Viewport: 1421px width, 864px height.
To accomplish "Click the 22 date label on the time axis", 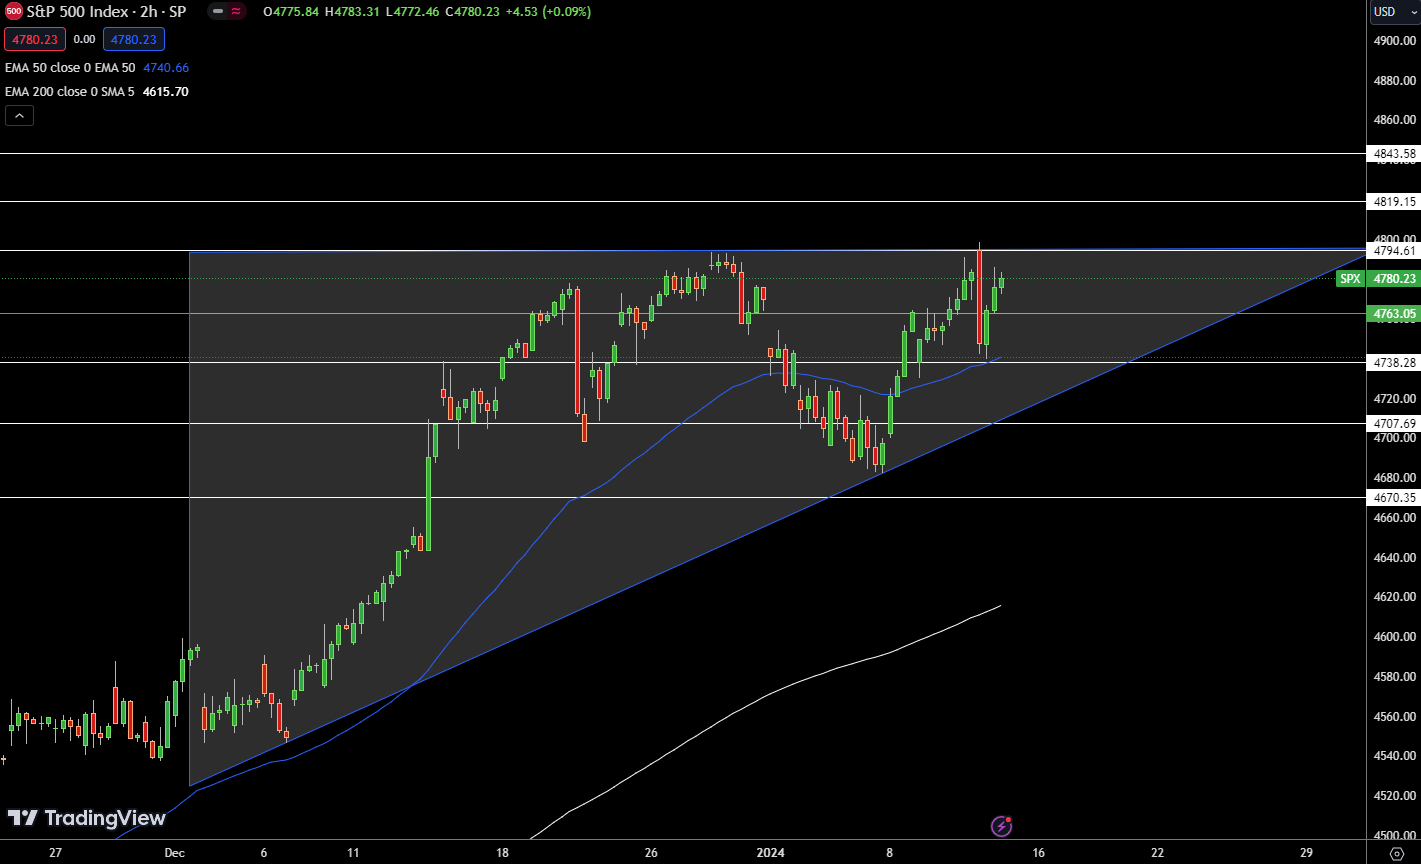I will pyautogui.click(x=1157, y=853).
